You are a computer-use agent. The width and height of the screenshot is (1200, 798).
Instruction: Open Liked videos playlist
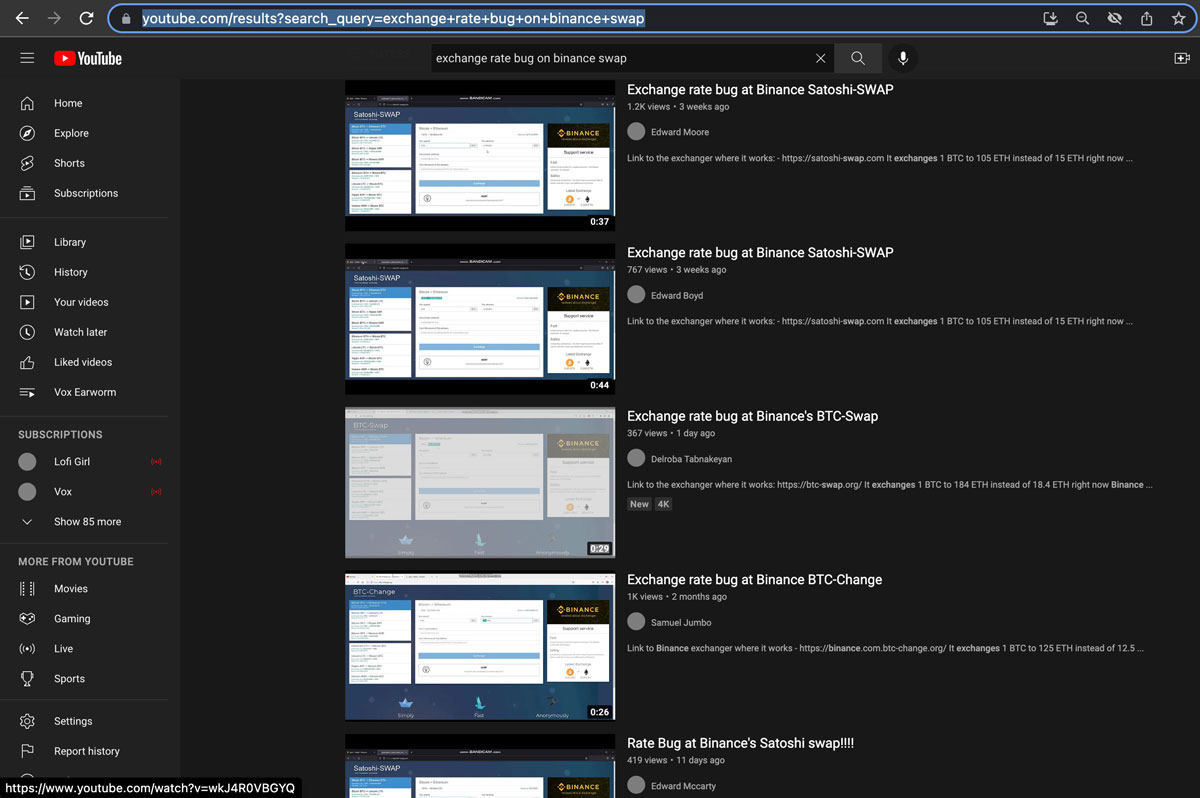[x=84, y=362]
